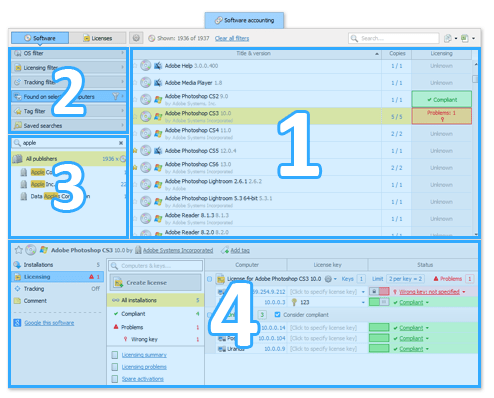Viewport: 494px width, 398px height.
Task: Click the disc icon of Adobe Help row
Action: pos(145,65)
